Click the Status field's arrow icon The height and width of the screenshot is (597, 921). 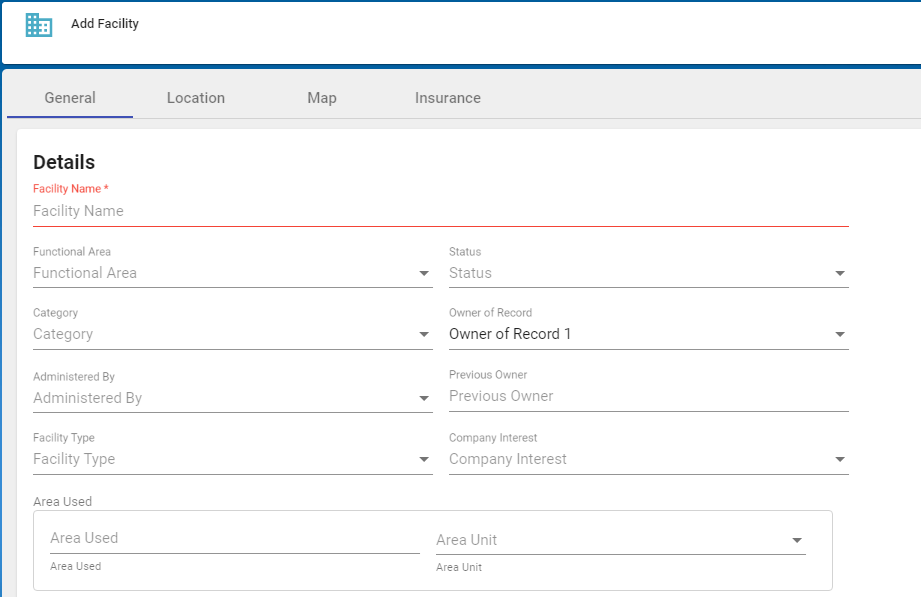click(840, 273)
